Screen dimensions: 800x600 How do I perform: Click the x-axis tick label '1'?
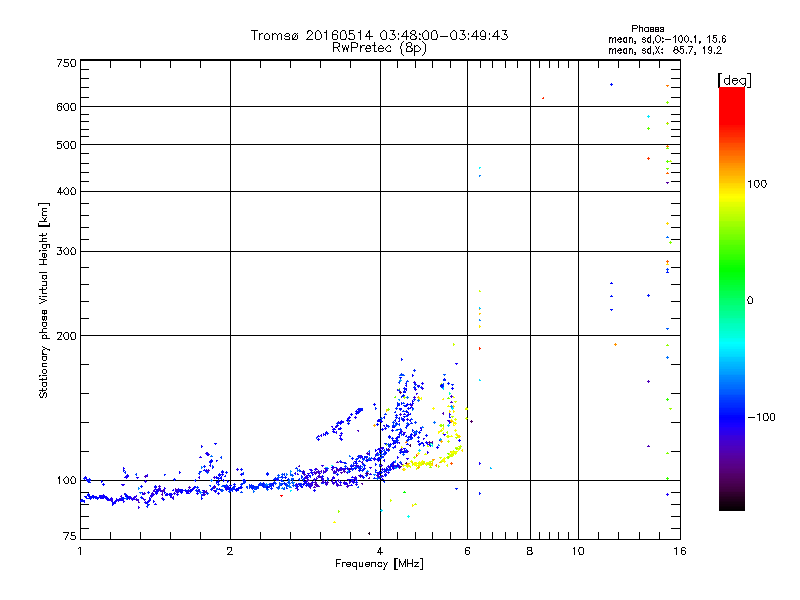tap(80, 551)
